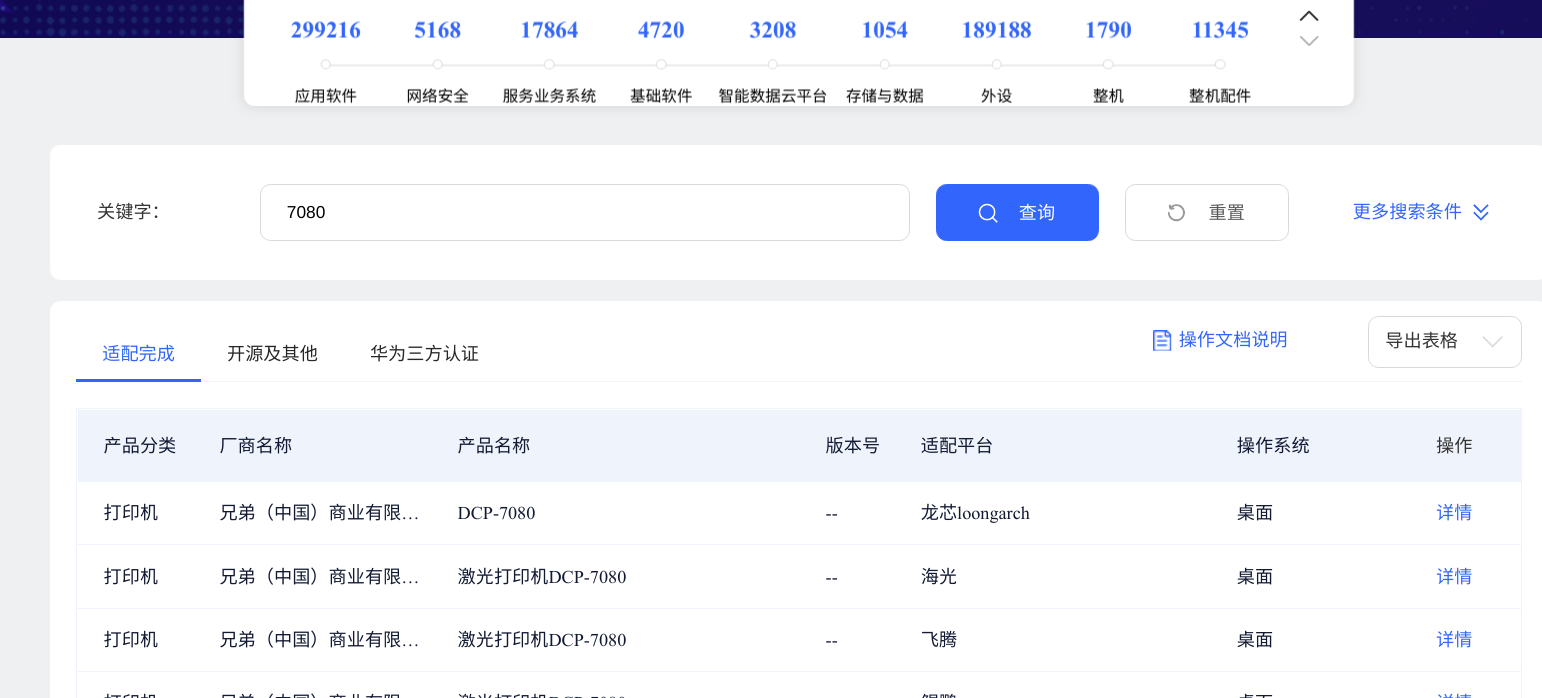Click the document icon beside 操作文档说明
The image size is (1542, 698).
coord(1162,341)
